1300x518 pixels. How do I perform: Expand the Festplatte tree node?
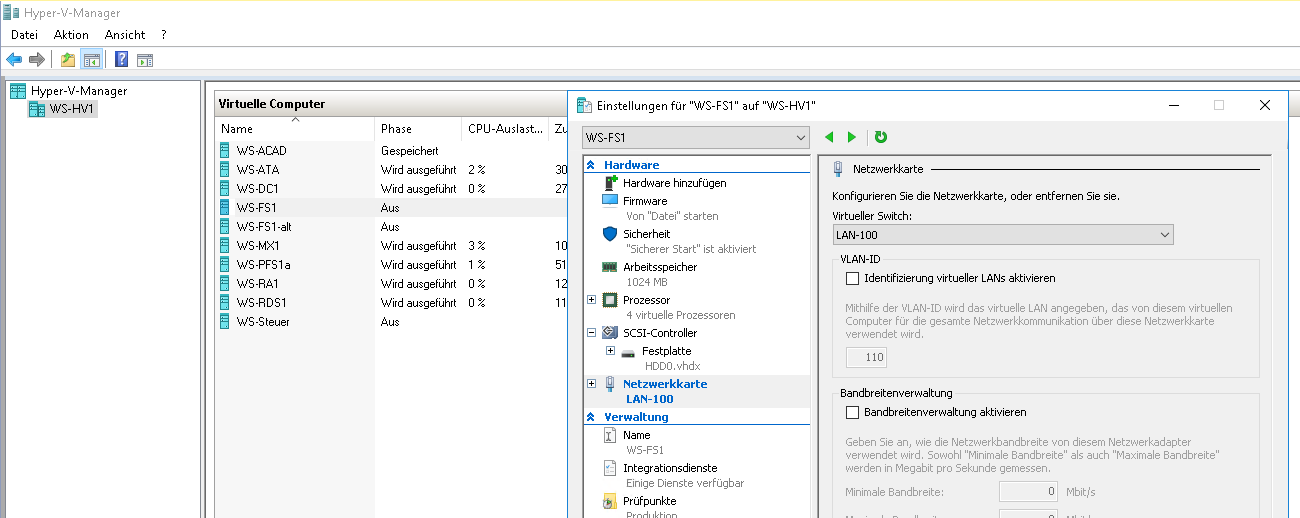coord(610,351)
